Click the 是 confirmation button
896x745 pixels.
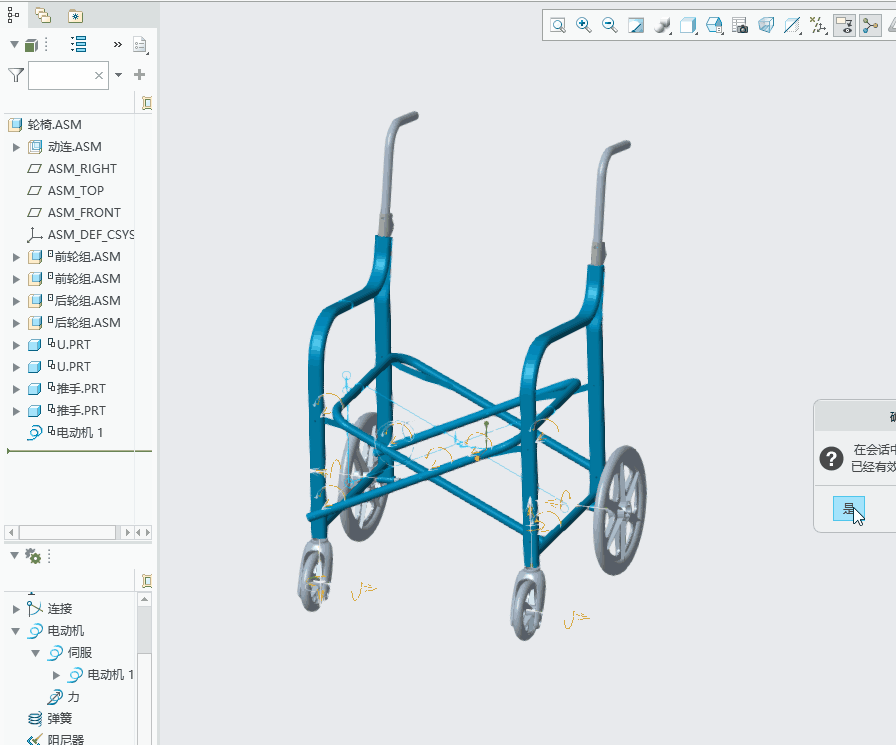click(848, 509)
